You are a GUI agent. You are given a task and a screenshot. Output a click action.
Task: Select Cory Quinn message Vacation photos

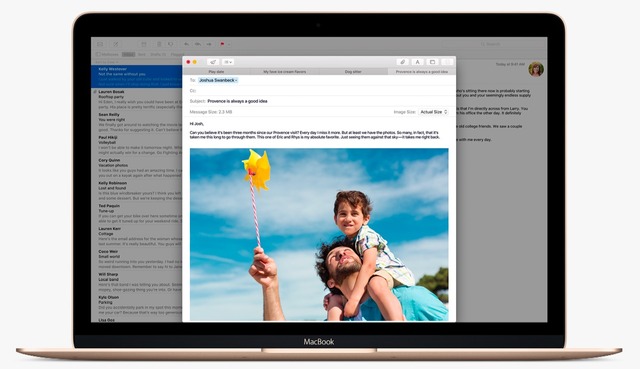[136, 168]
